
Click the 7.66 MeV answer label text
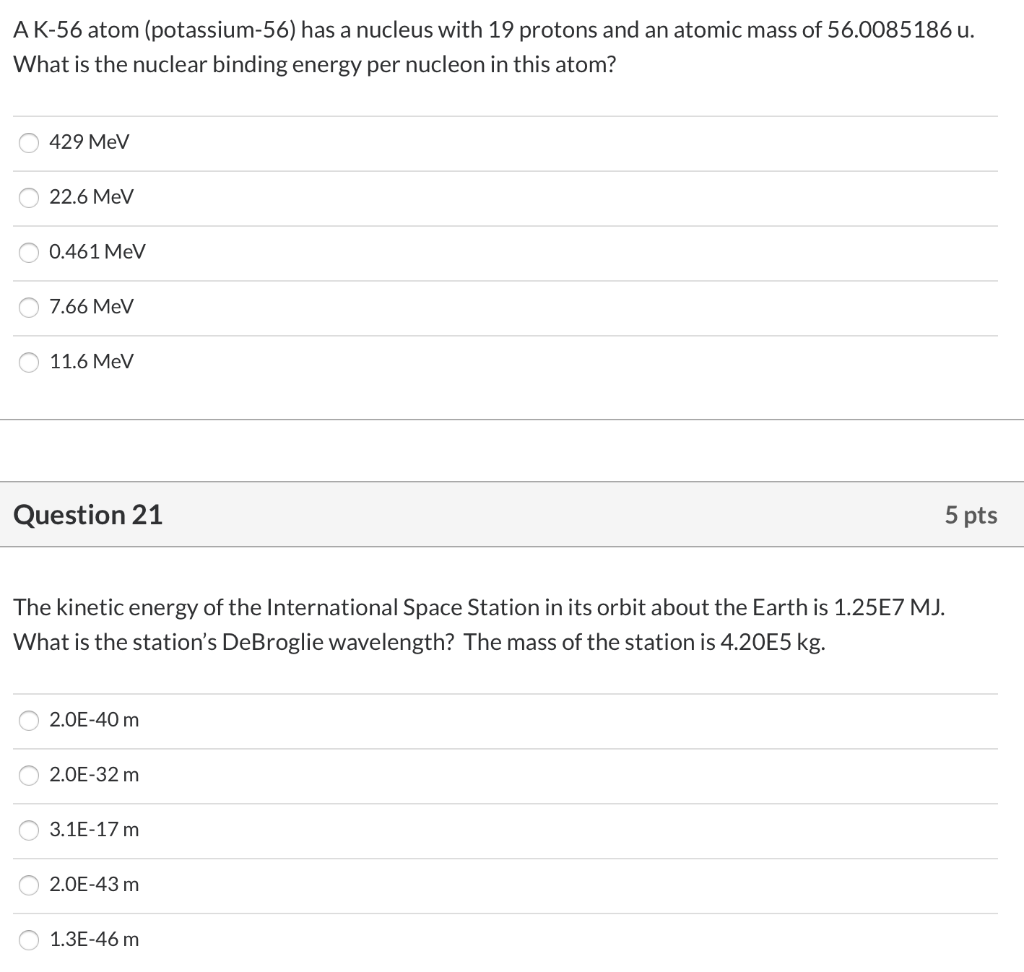[x=91, y=306]
